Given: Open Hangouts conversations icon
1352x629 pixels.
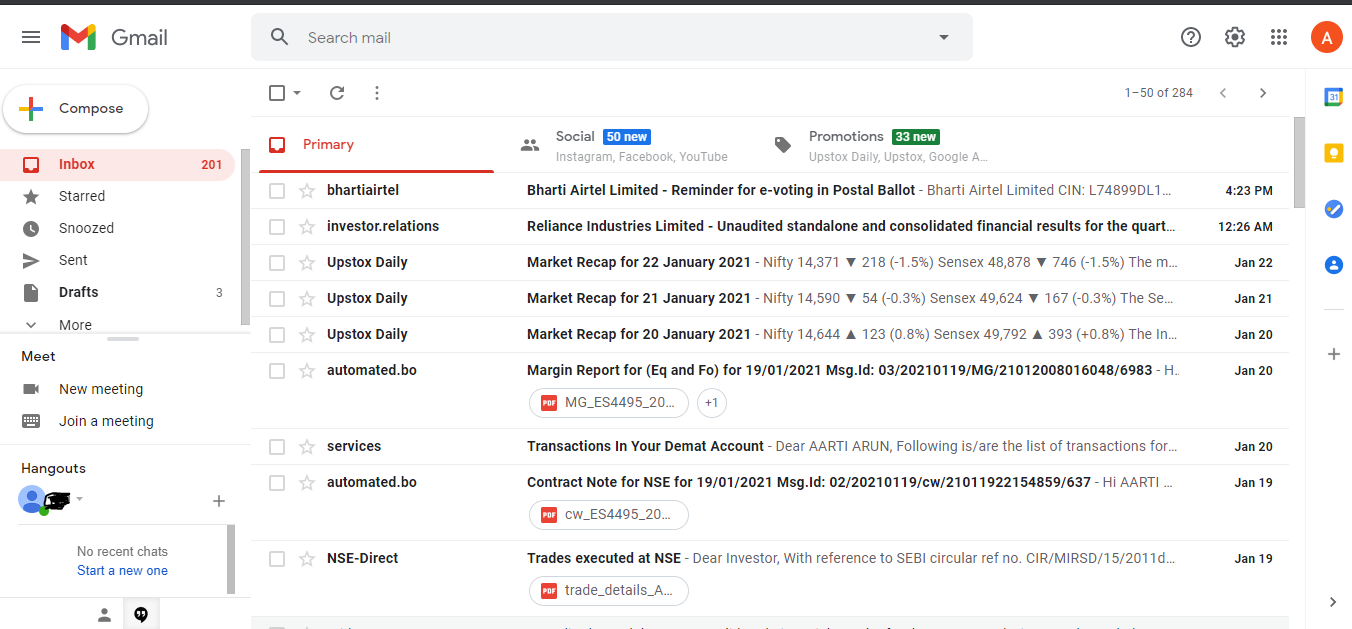Looking at the screenshot, I should [141, 615].
